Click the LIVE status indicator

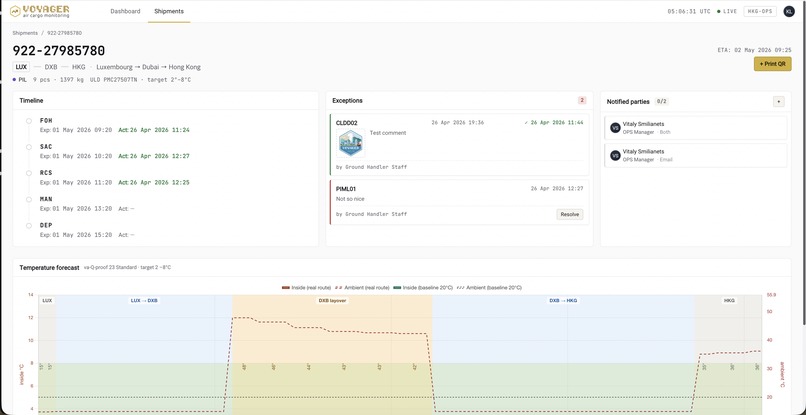coord(727,11)
